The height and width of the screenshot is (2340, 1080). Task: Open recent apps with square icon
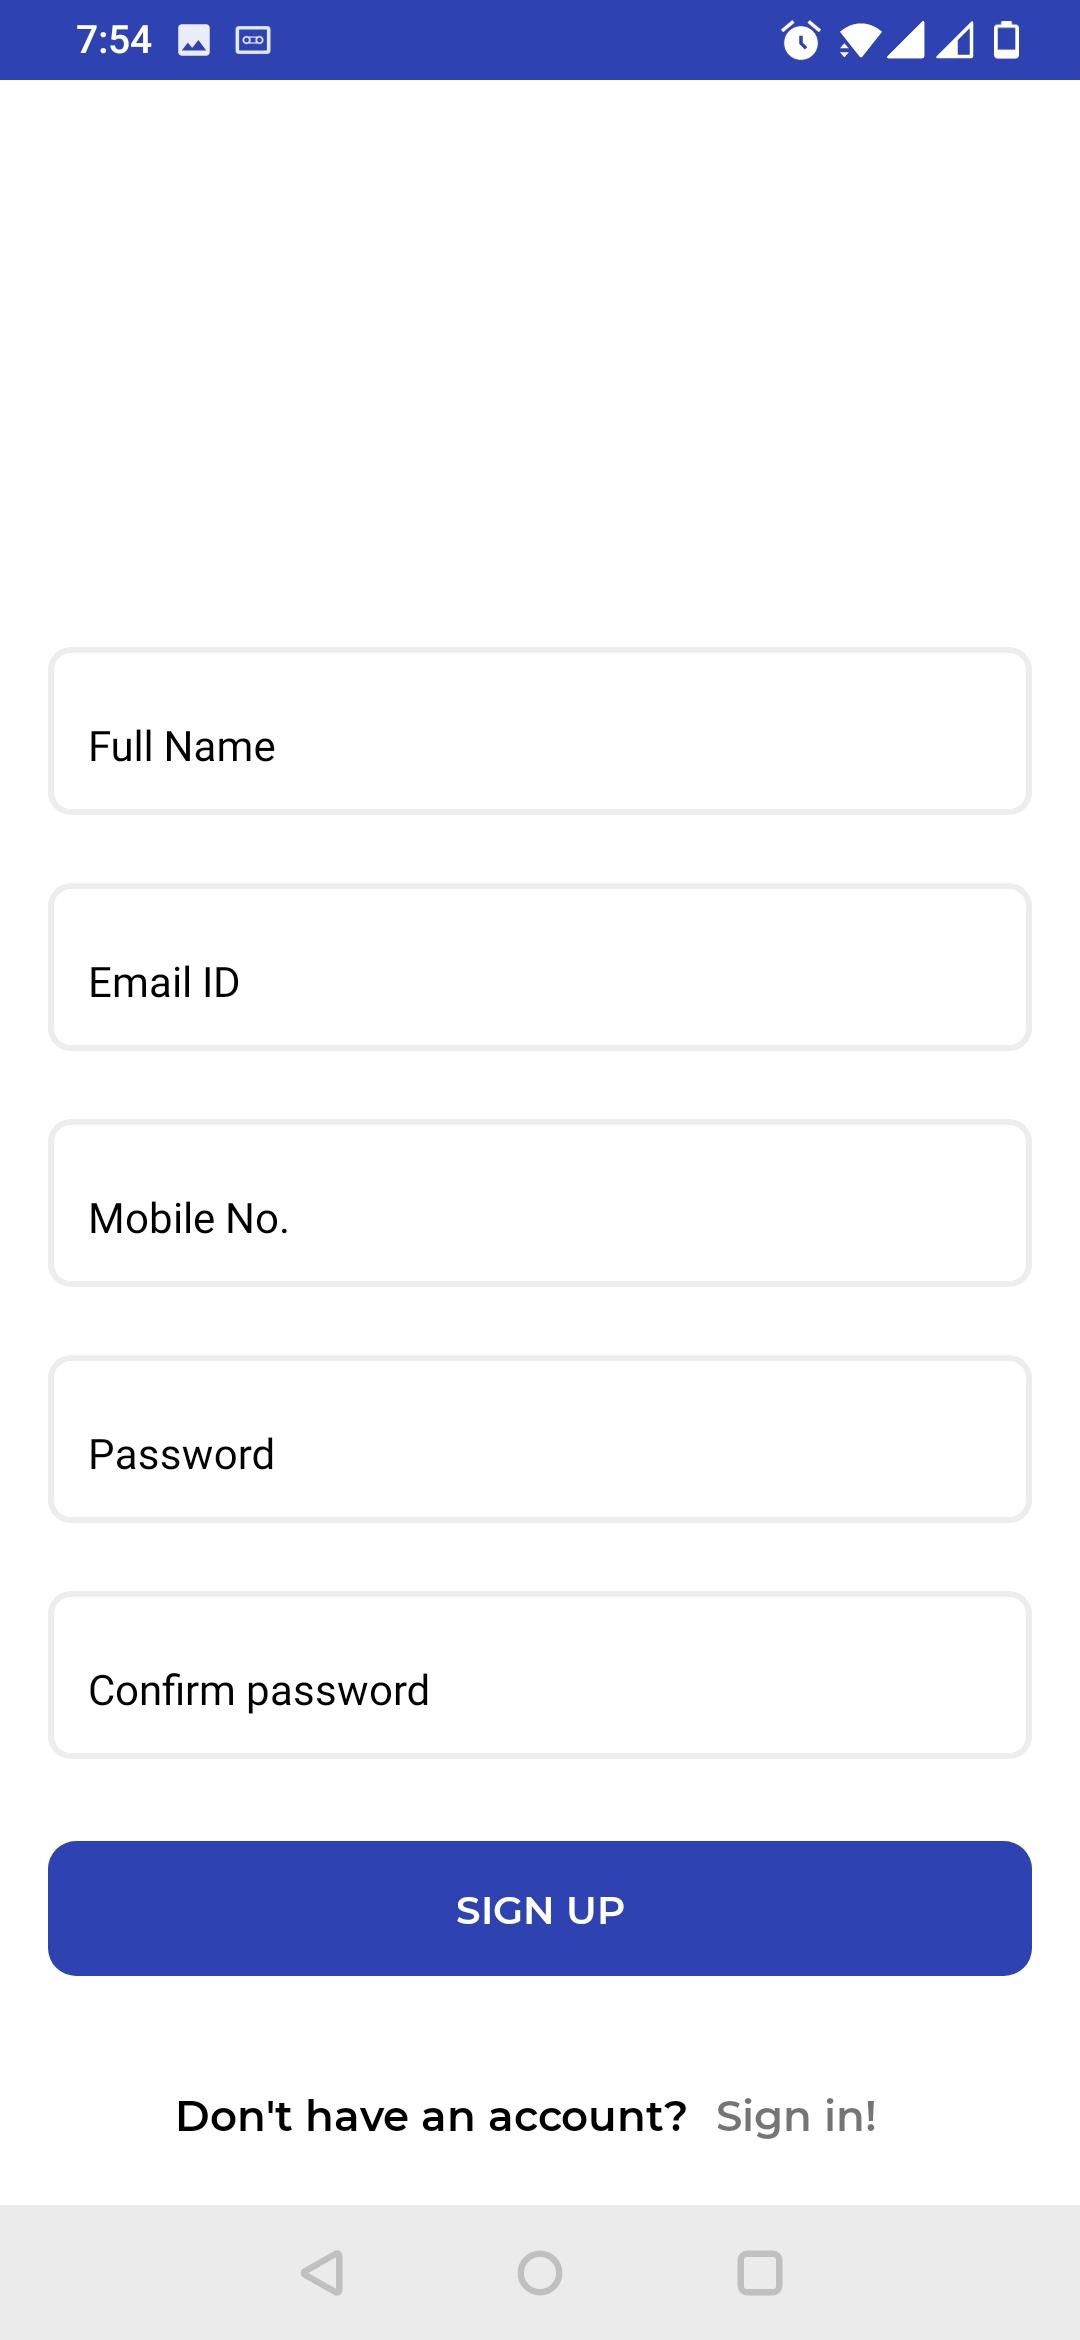pos(759,2273)
